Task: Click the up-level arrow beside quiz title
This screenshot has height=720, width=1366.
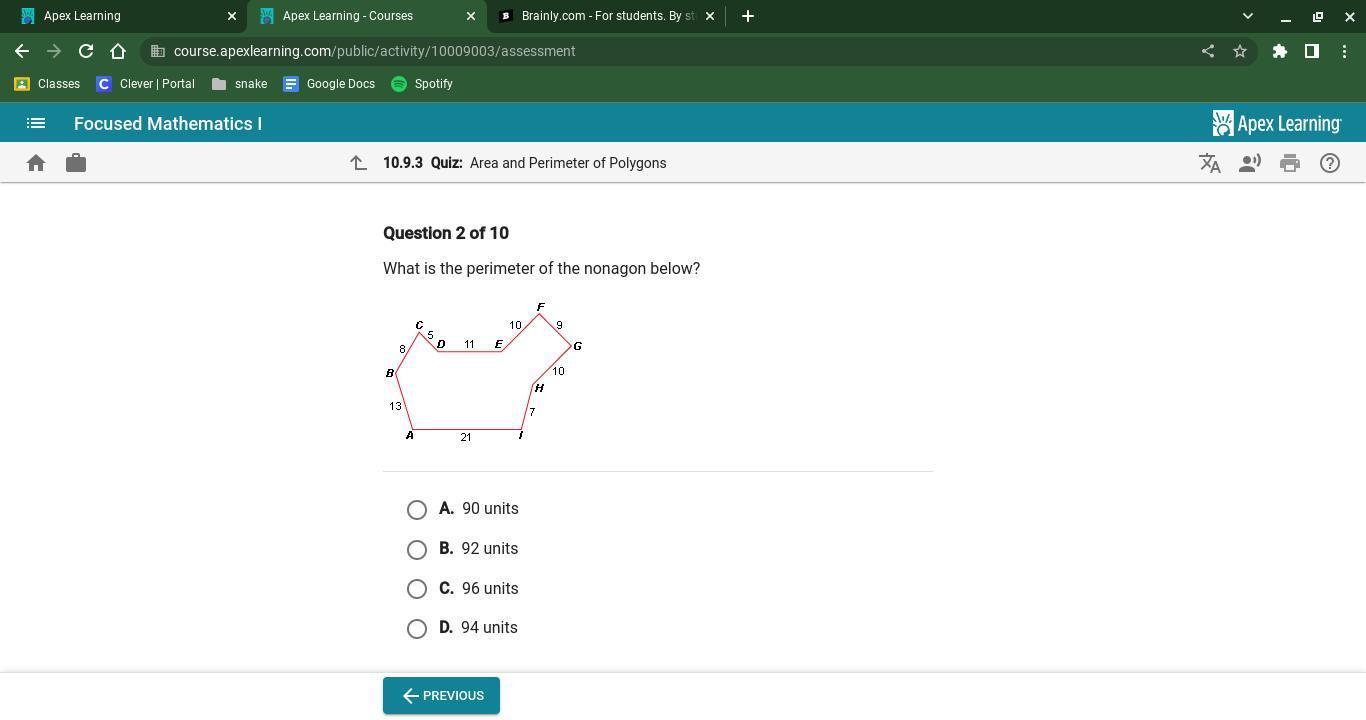Action: tap(358, 163)
